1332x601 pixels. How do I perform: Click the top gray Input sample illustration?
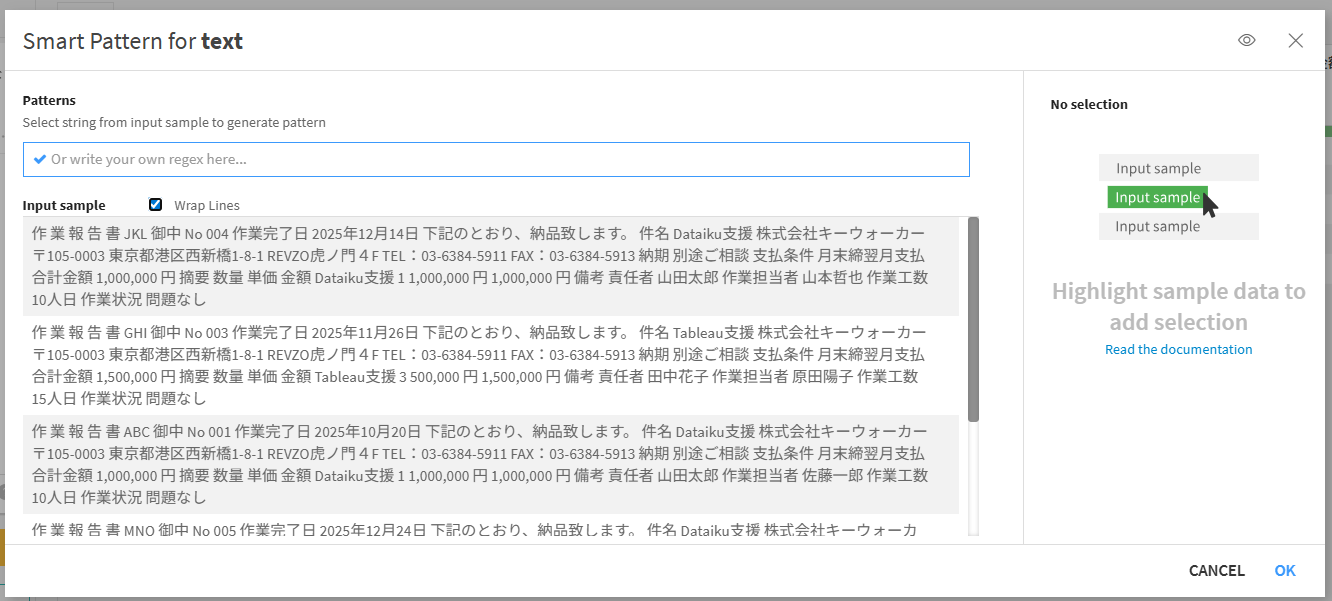pos(1178,169)
